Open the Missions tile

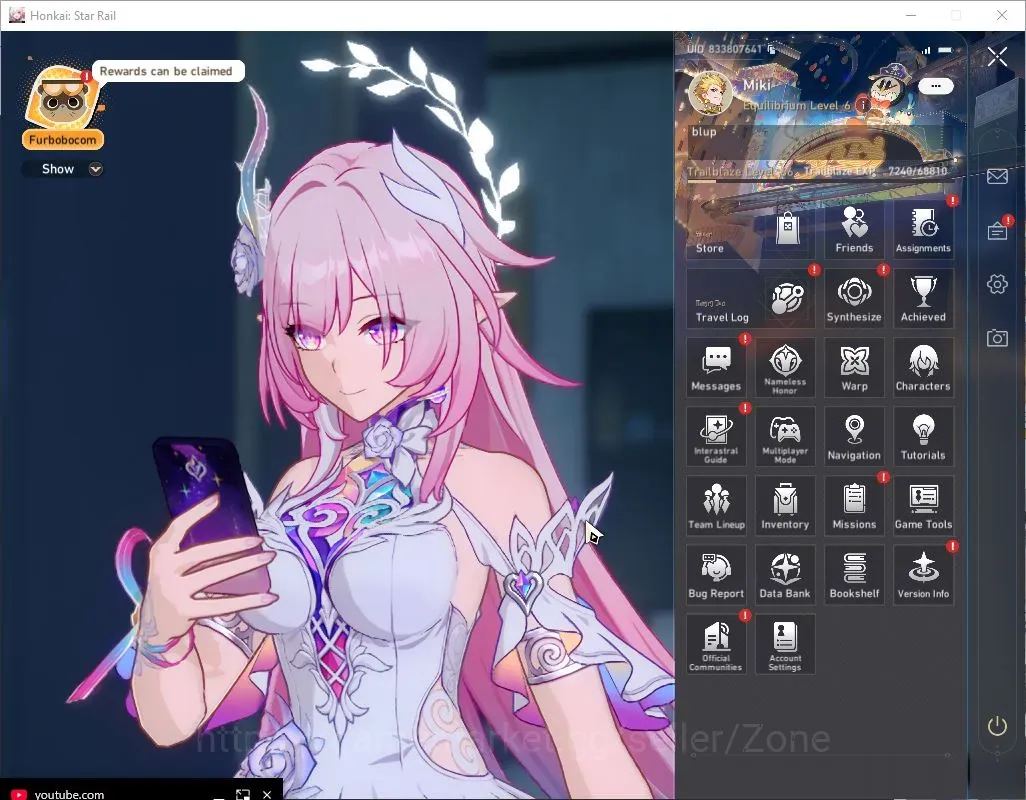pos(854,506)
